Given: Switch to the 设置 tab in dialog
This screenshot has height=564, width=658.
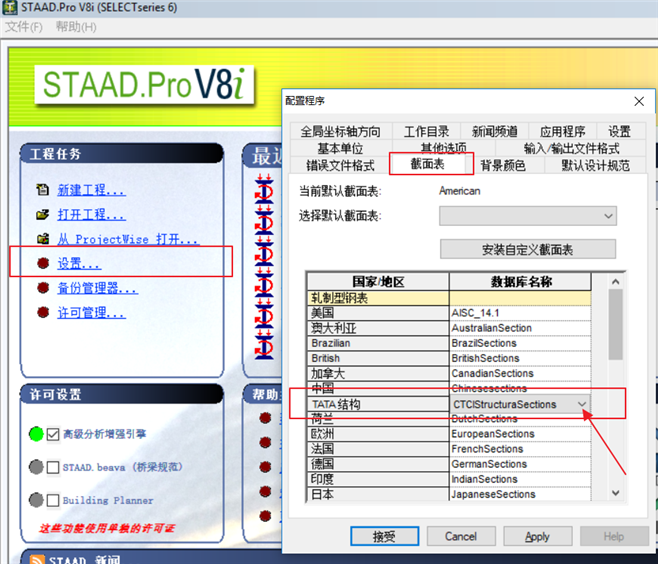Looking at the screenshot, I should [x=620, y=131].
